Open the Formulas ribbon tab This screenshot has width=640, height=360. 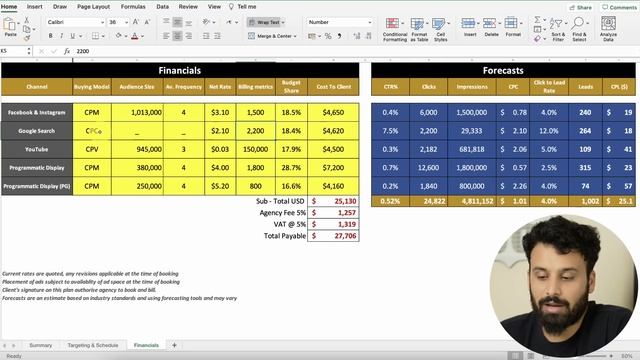point(133,7)
